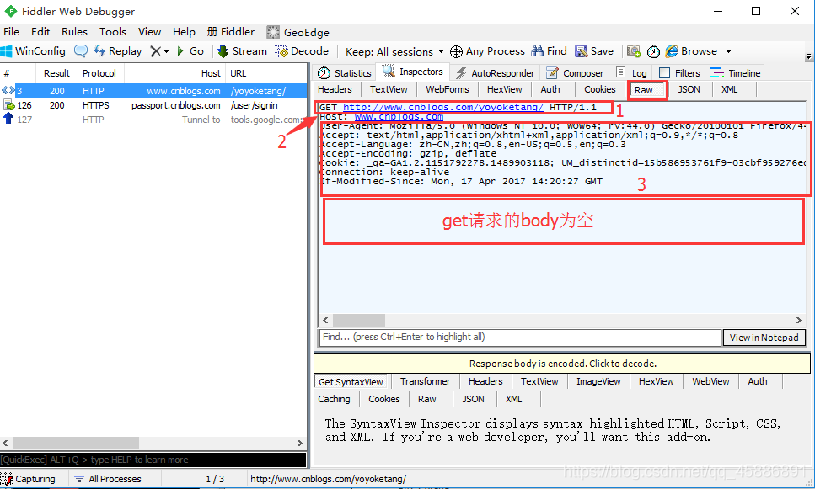
Task: Select the request JSON tab
Action: pos(689,89)
